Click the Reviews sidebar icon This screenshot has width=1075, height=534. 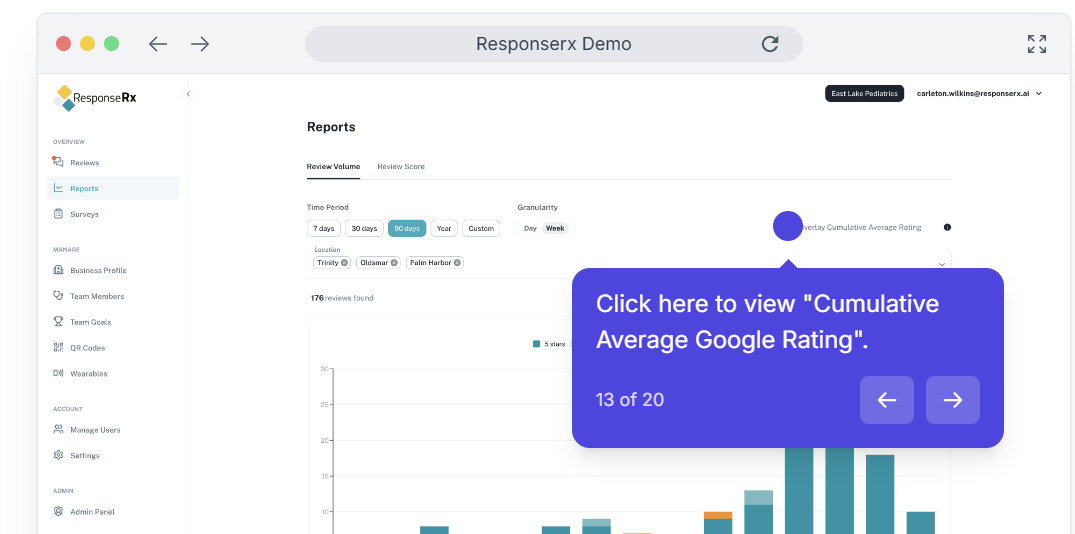click(58, 162)
